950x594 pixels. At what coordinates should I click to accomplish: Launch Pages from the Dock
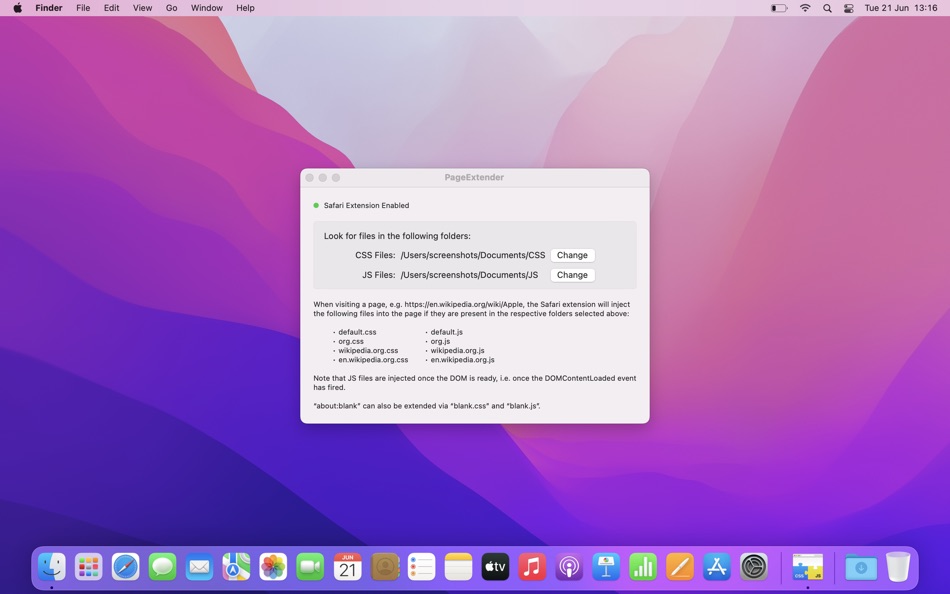coord(680,567)
